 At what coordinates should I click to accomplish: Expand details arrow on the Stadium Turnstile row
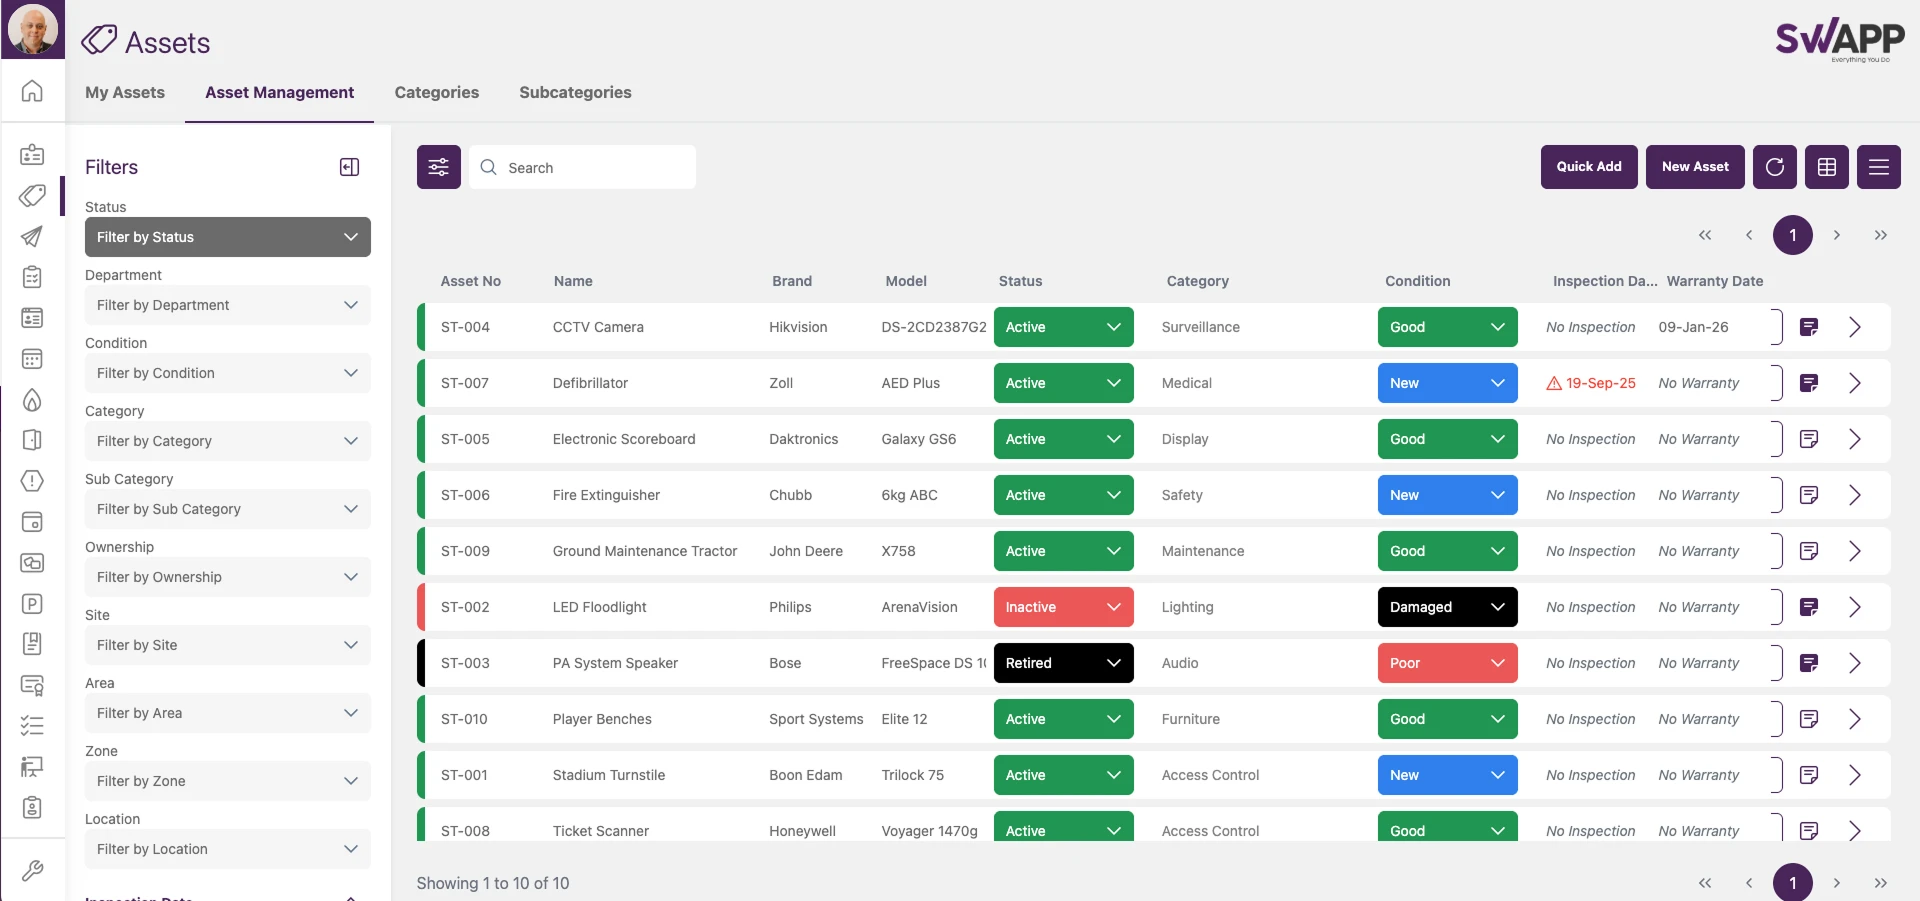[1856, 775]
